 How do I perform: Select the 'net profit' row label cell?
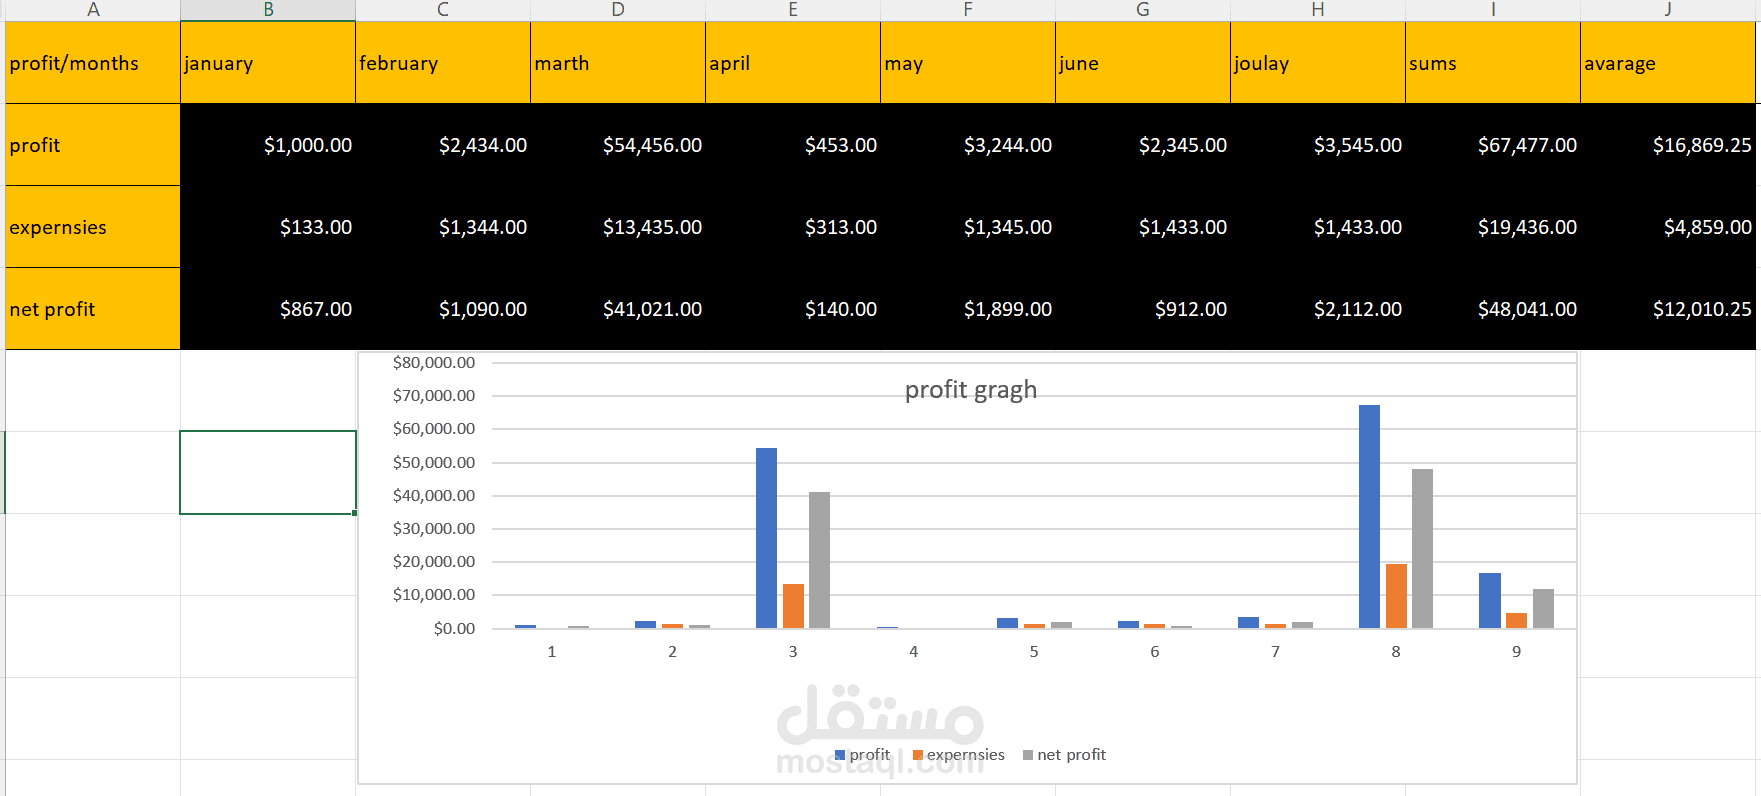click(93, 309)
